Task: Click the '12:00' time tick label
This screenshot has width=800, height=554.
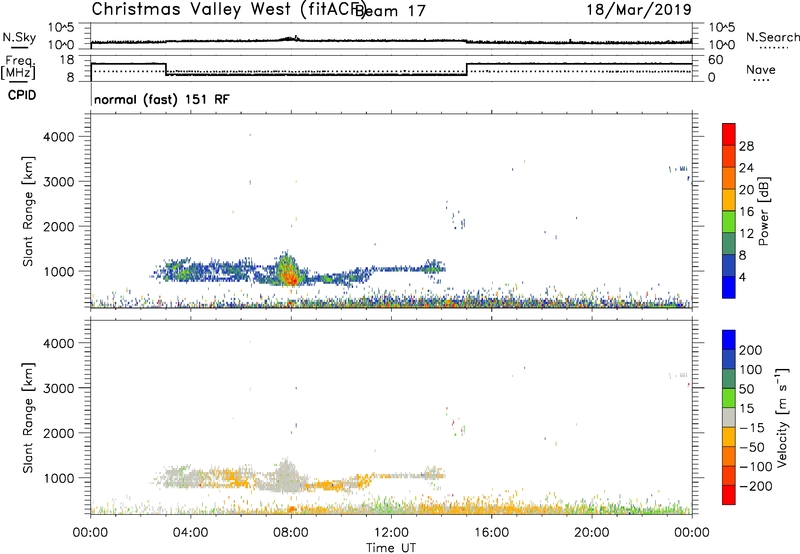Action: [x=391, y=533]
